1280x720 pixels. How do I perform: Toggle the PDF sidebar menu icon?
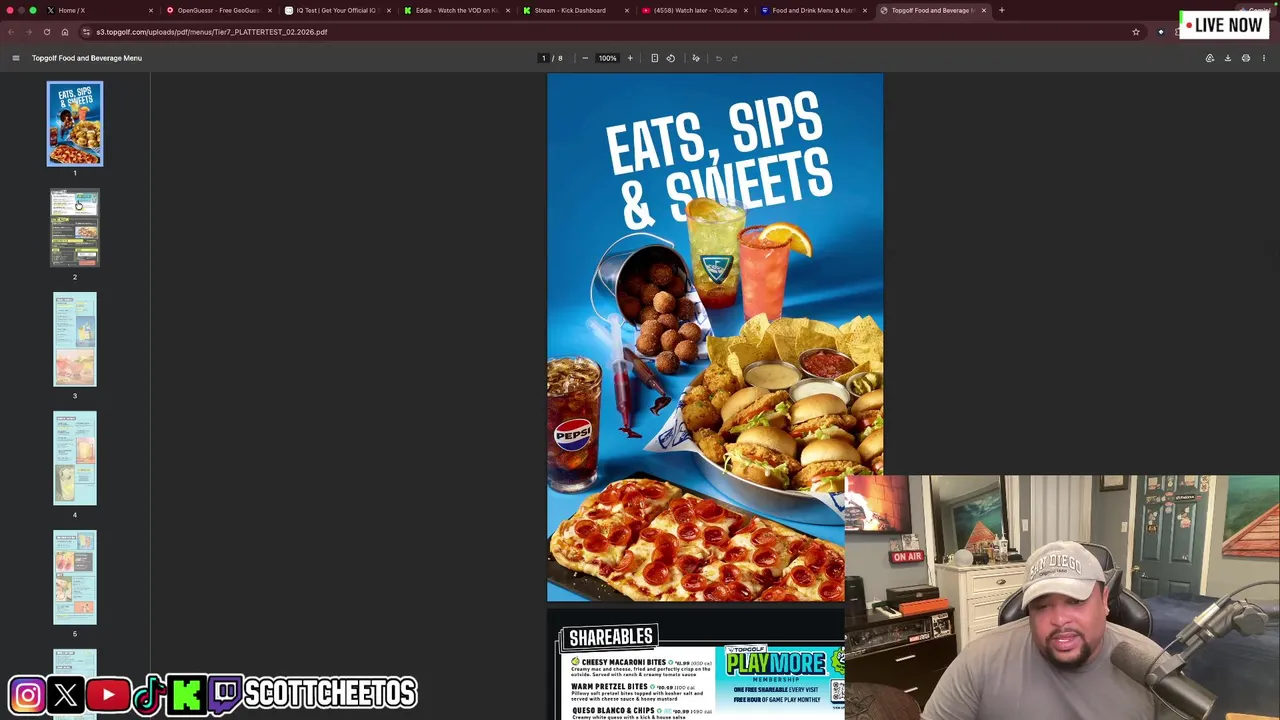(15, 58)
